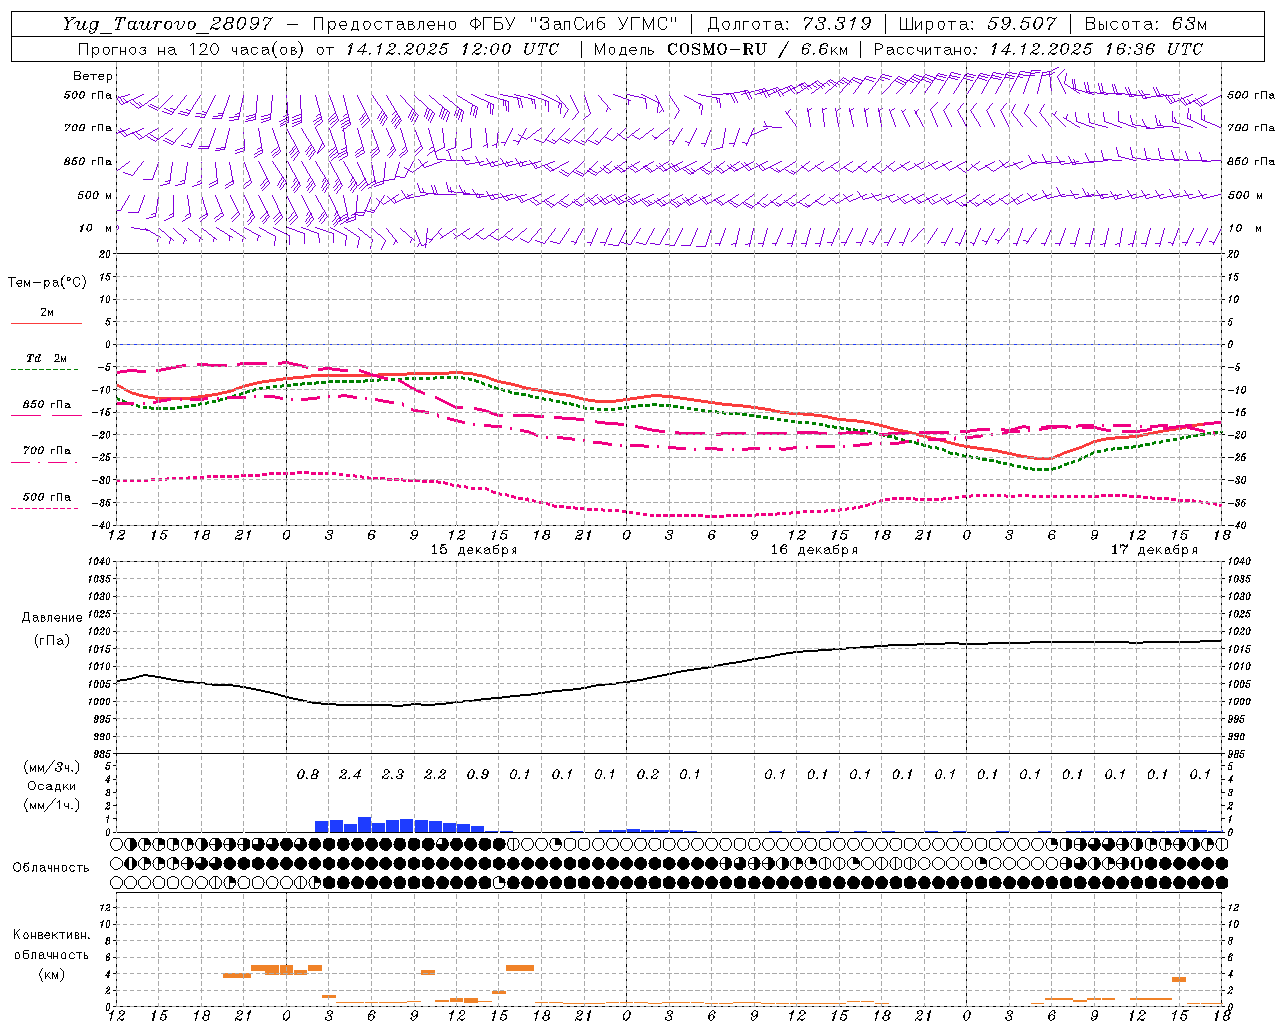Select the 0.9 precipitation value
1280x1024 pixels.
coord(478,775)
